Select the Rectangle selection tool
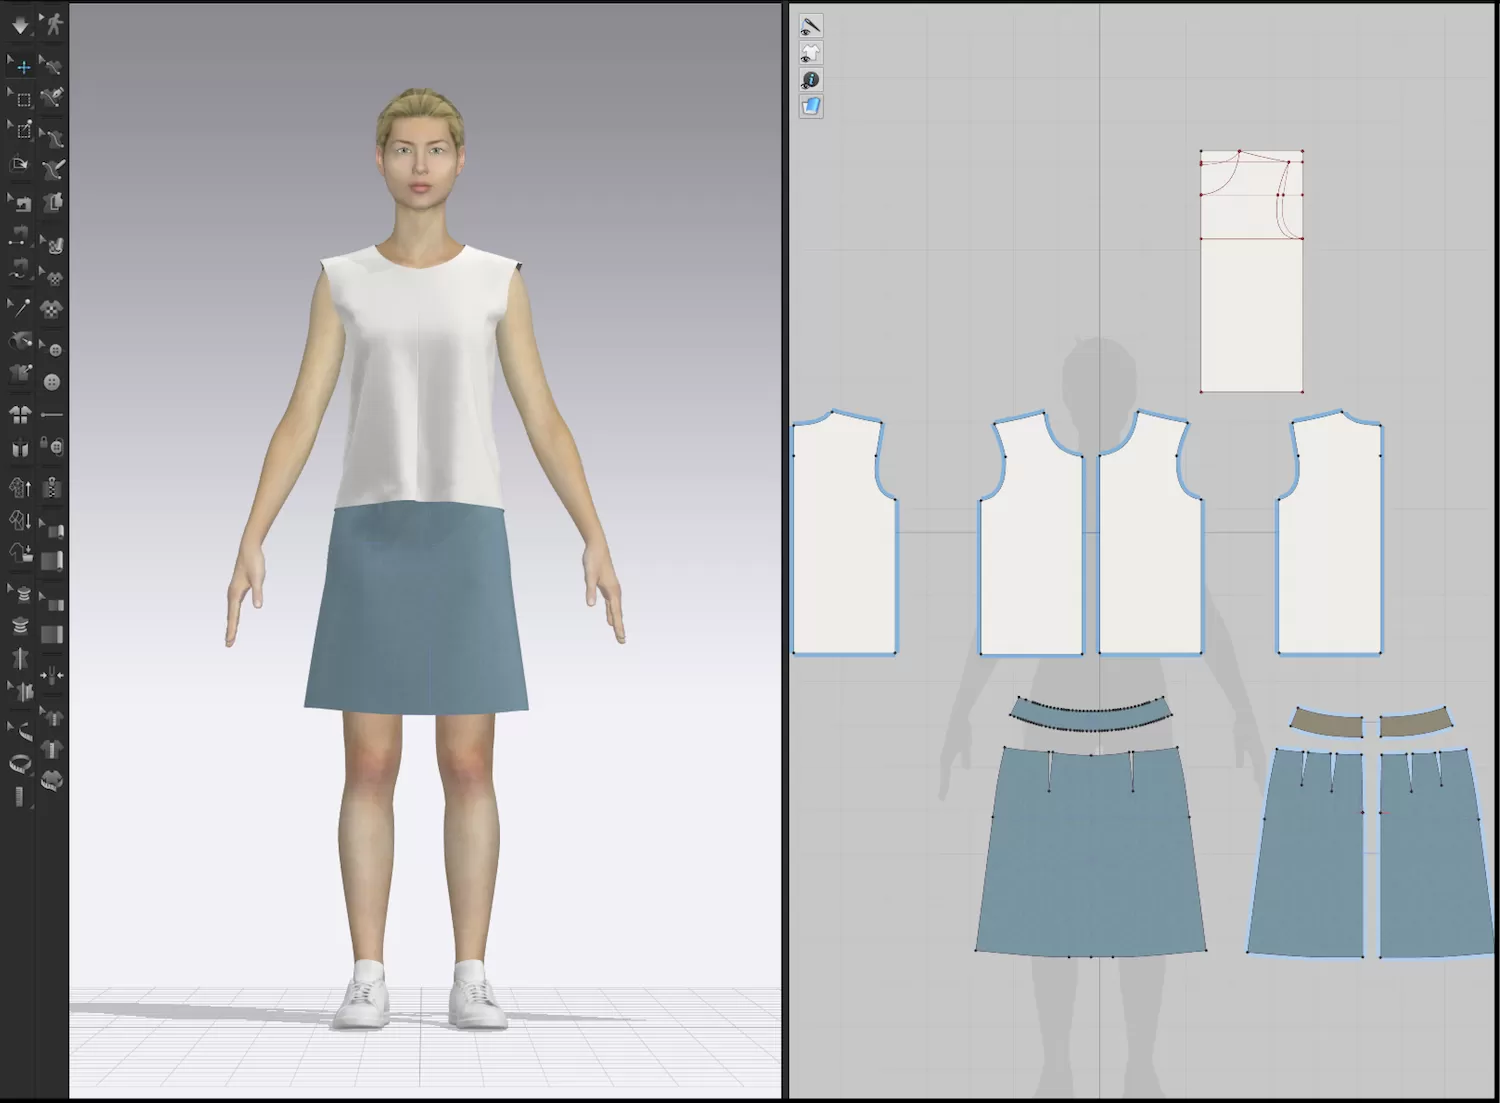Screen dimensions: 1500x1103 tap(20, 98)
